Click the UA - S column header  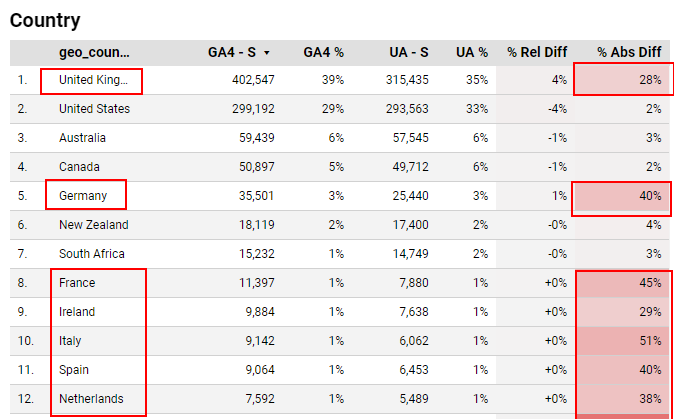[x=409, y=51]
